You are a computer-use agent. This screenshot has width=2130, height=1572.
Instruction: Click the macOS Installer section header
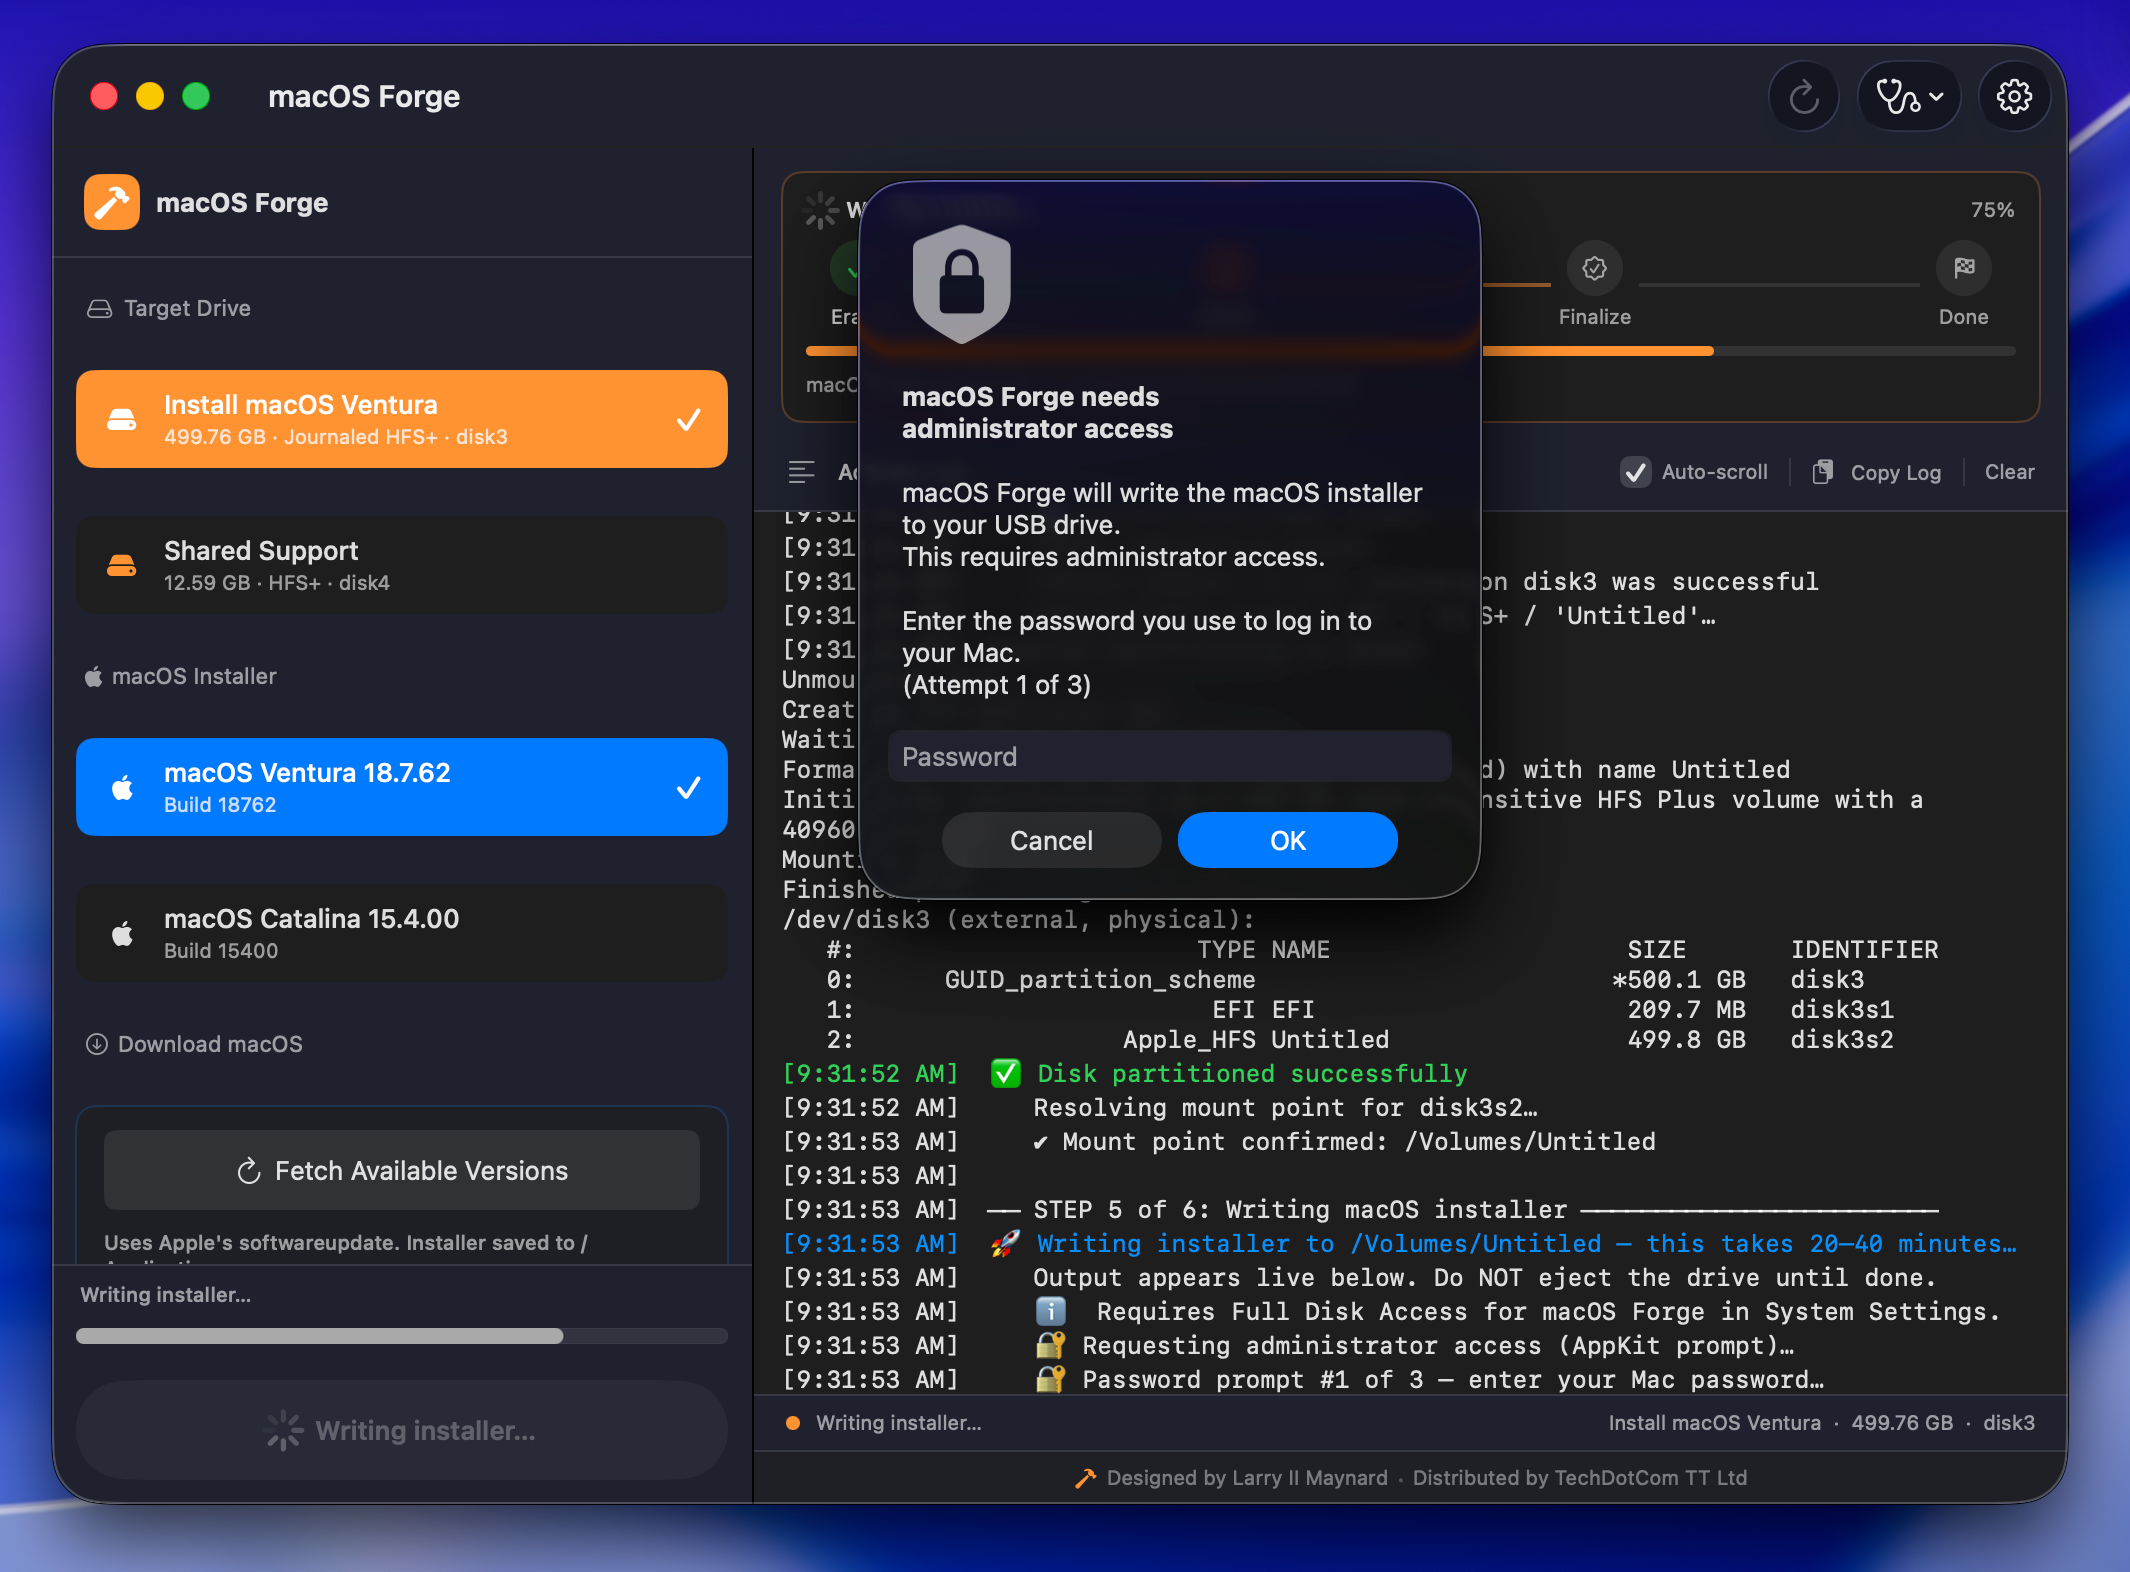pyautogui.click(x=182, y=676)
